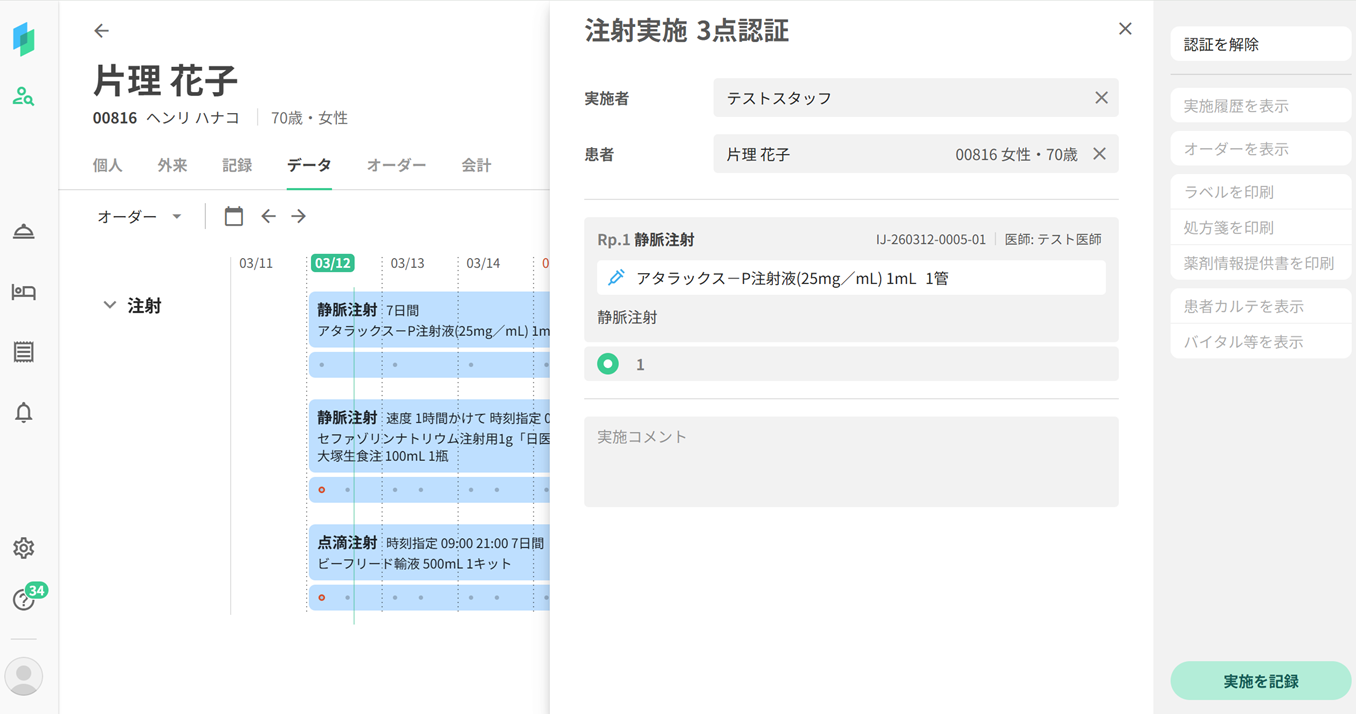Viewport: 1356px width, 714px height.
Task: Open the outpatient reception bell-tray icon
Action: coord(23,232)
